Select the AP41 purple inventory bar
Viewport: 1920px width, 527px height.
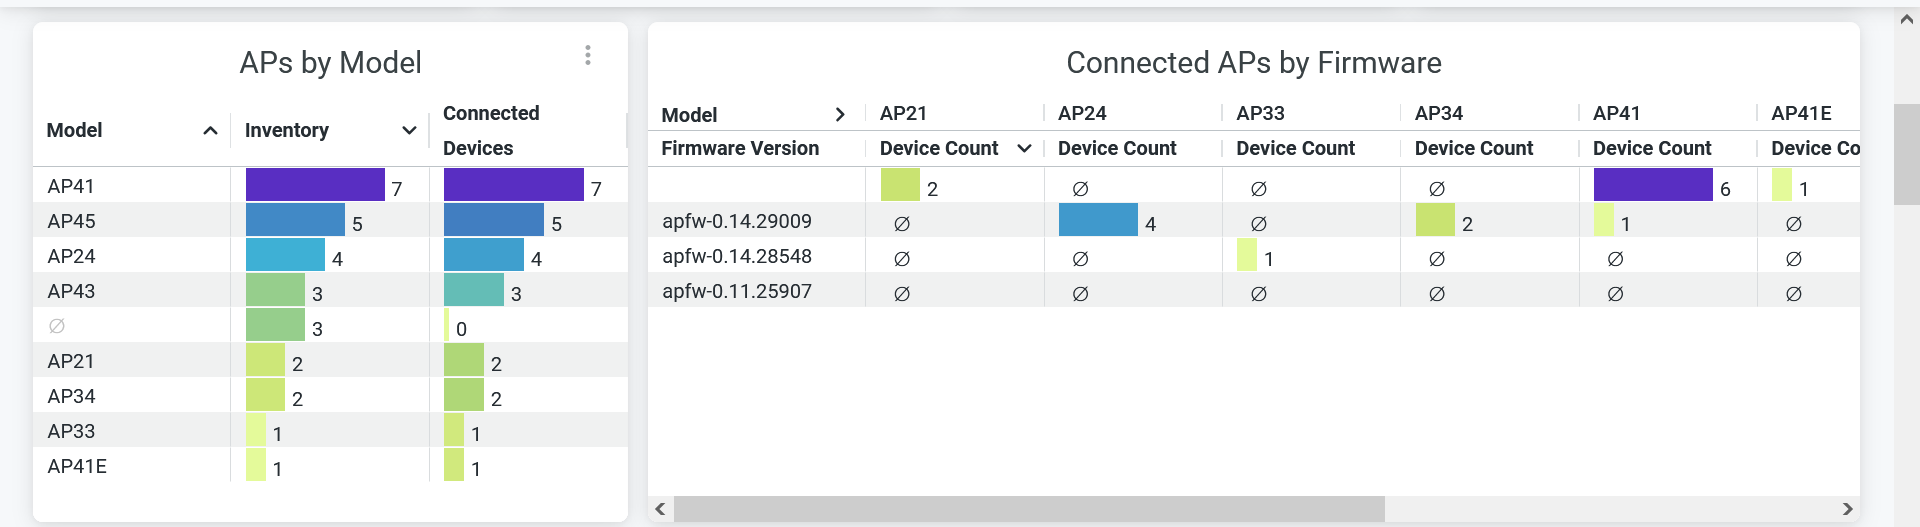point(315,185)
